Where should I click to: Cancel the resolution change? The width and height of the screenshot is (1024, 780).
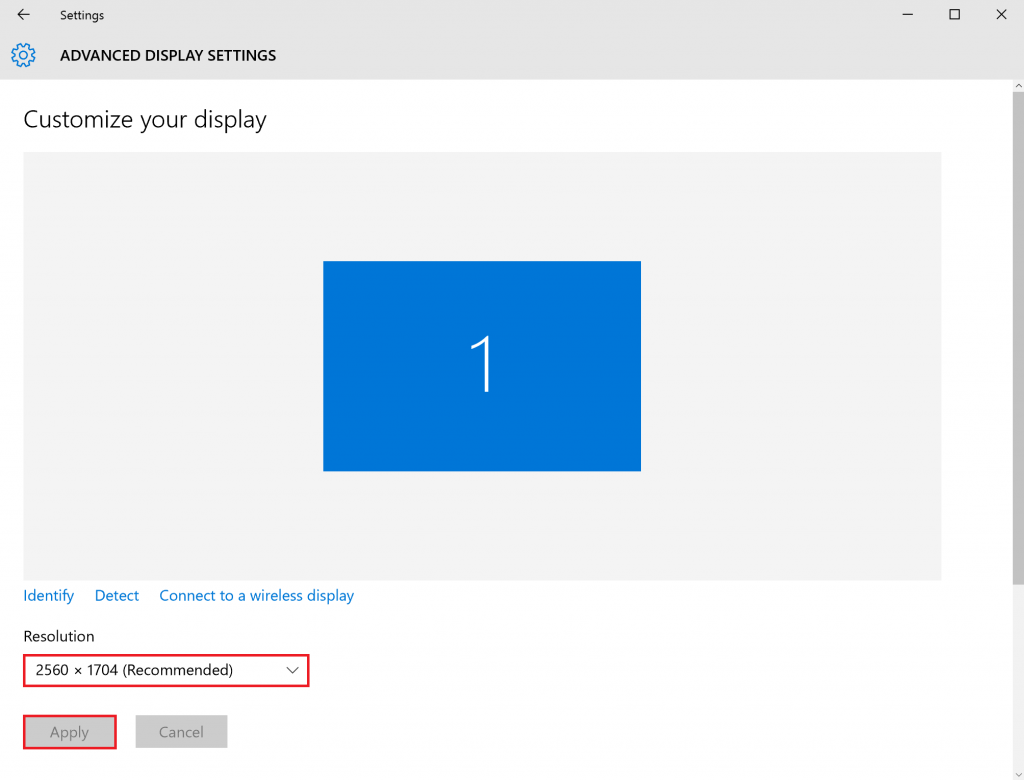(181, 731)
